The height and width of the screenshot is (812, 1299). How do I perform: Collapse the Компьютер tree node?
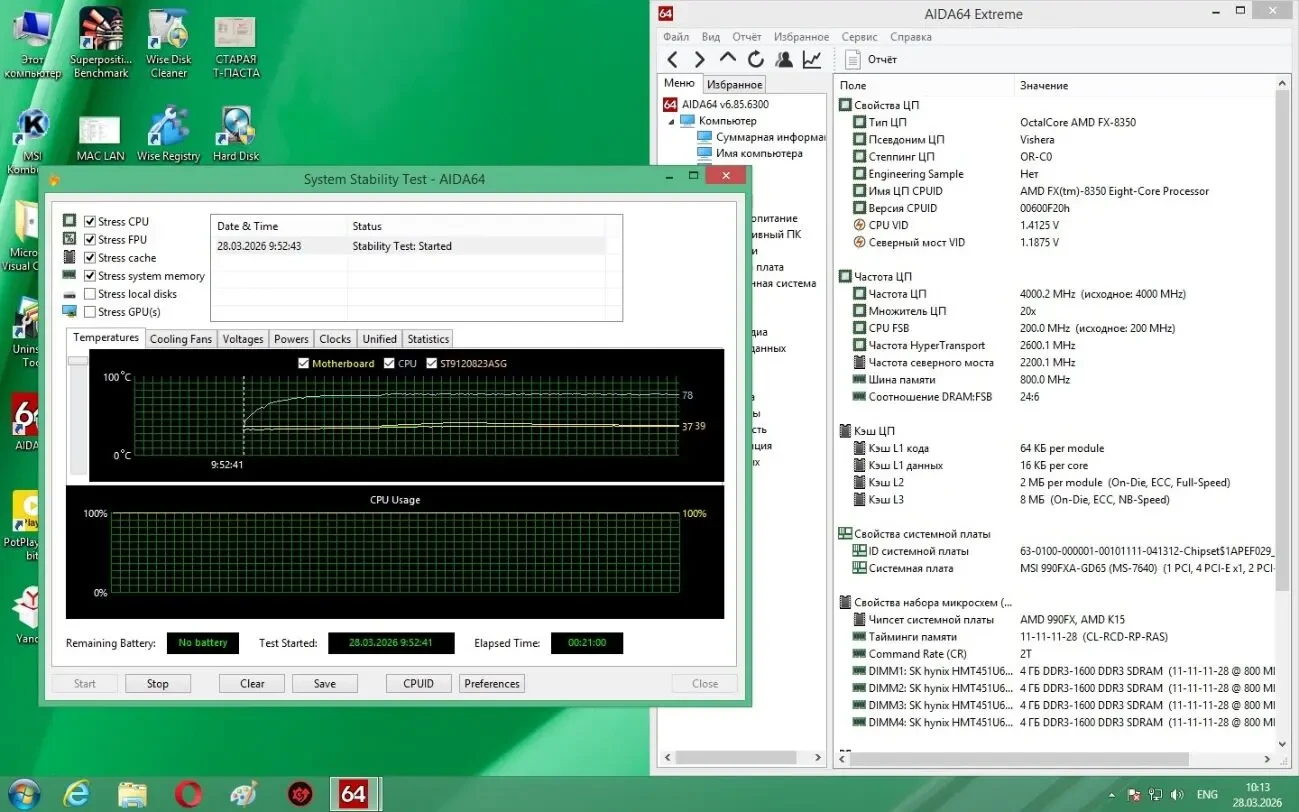point(672,120)
